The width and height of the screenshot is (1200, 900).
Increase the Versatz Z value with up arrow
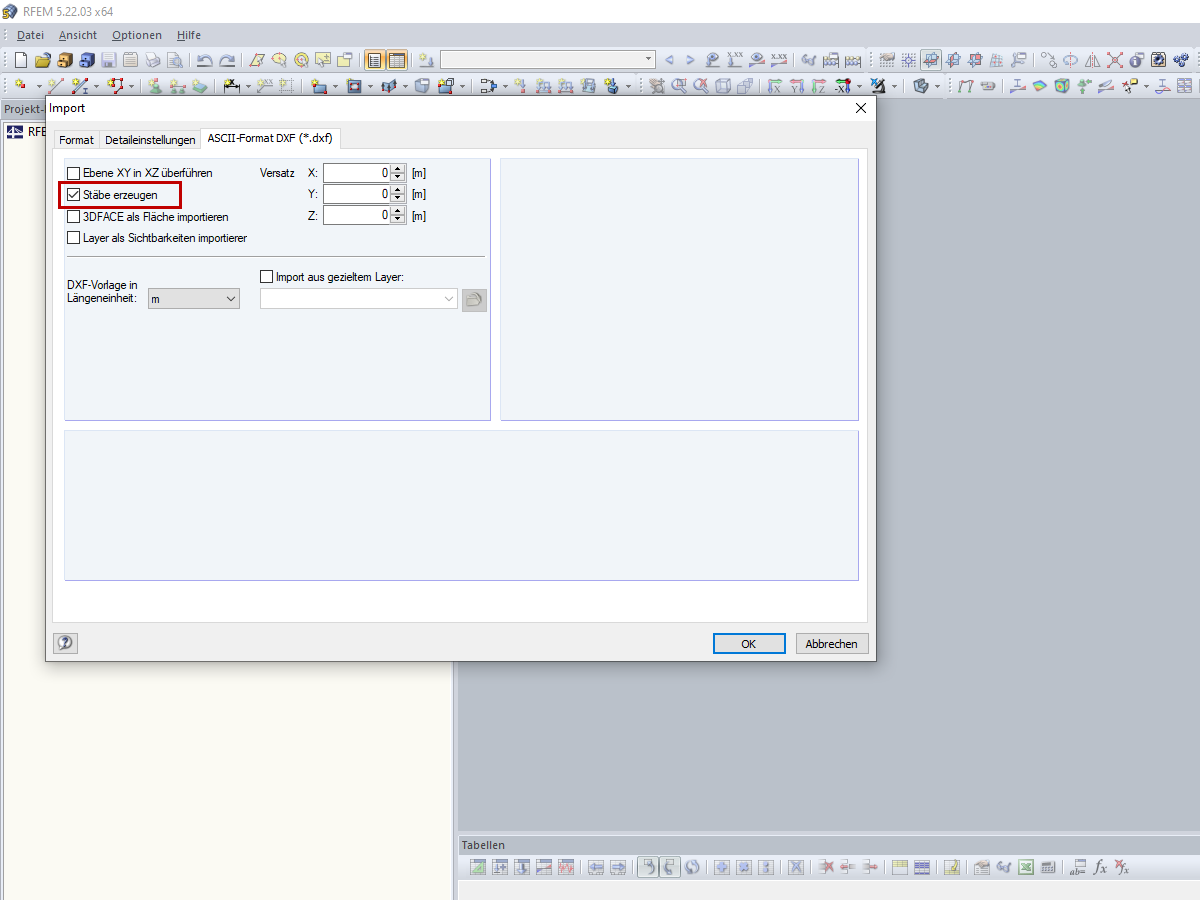click(x=398, y=210)
